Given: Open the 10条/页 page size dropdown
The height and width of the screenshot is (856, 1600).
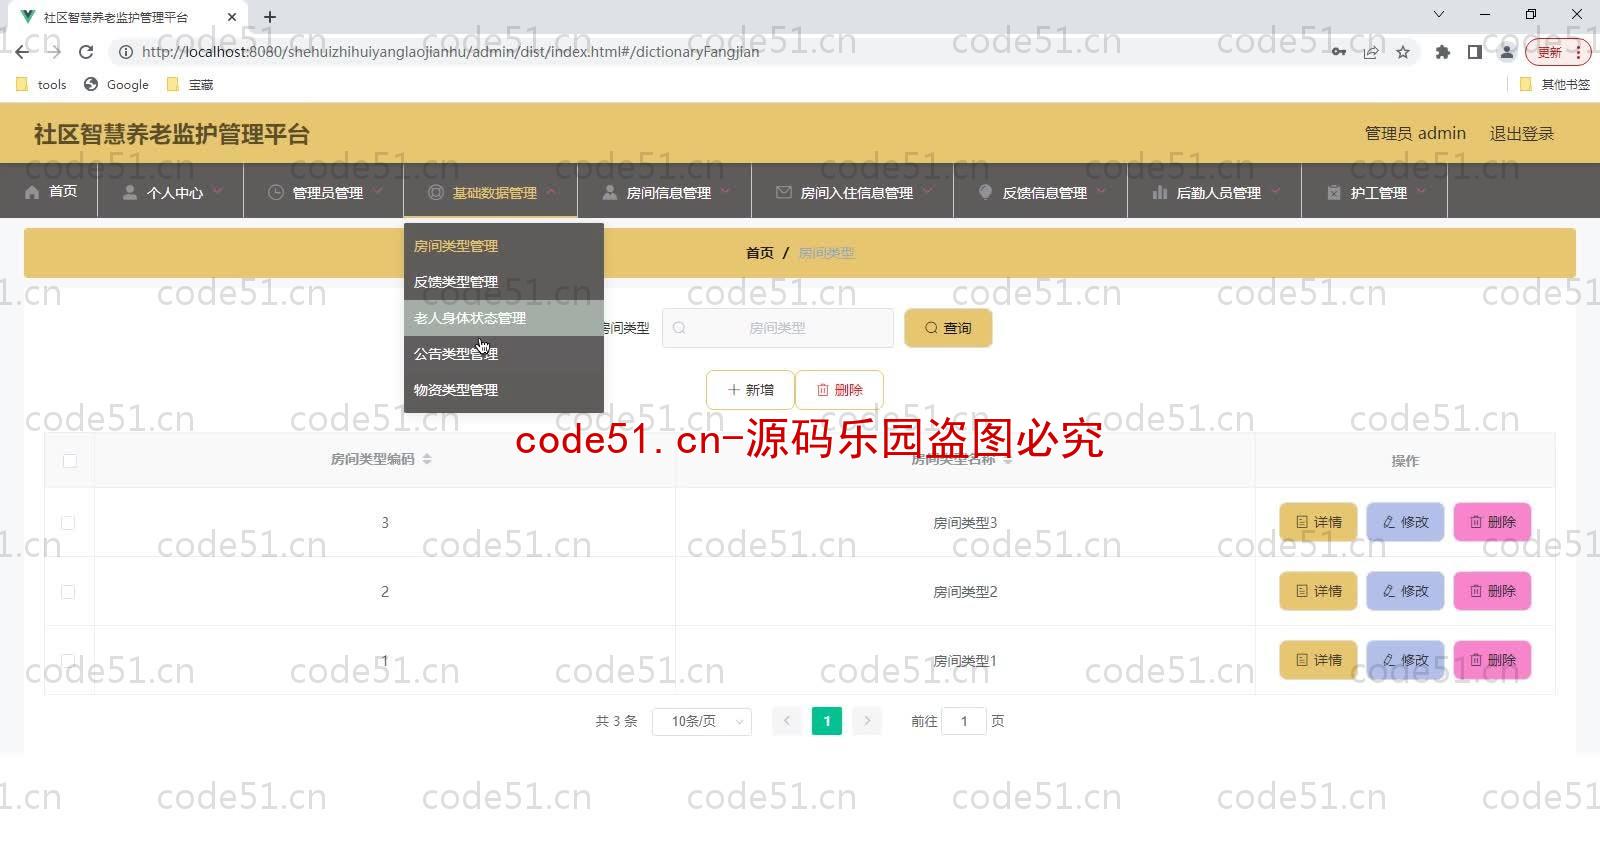Looking at the screenshot, I should [702, 721].
